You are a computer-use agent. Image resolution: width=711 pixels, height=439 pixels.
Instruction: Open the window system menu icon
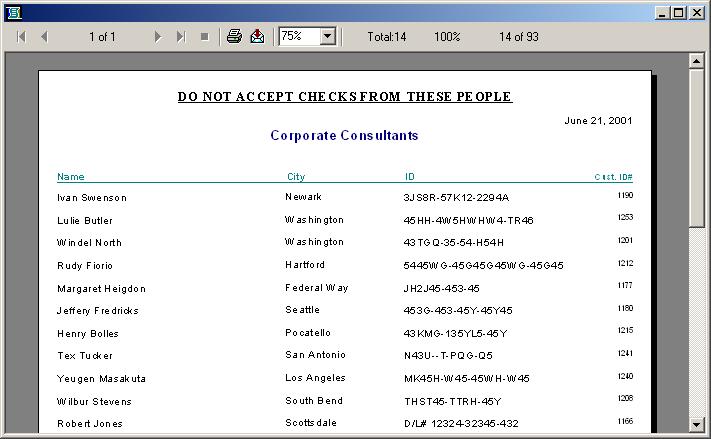pos(13,12)
